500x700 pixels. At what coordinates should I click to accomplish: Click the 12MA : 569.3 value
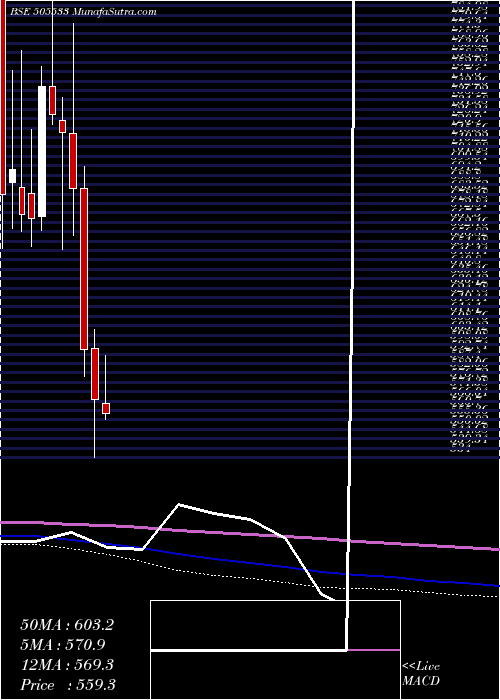click(67, 665)
